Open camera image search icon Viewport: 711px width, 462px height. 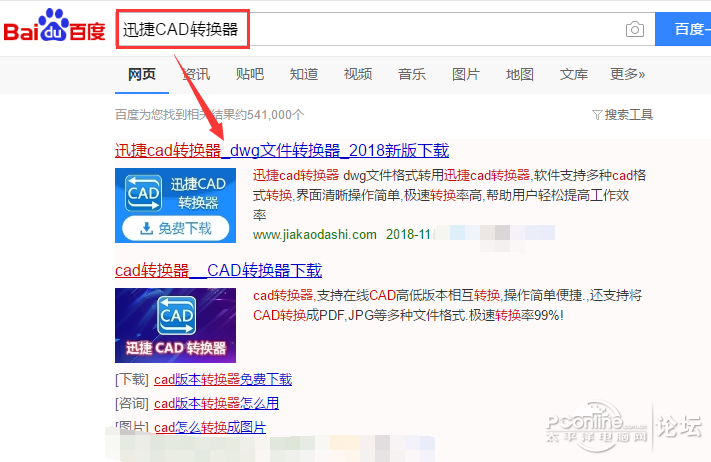[634, 29]
